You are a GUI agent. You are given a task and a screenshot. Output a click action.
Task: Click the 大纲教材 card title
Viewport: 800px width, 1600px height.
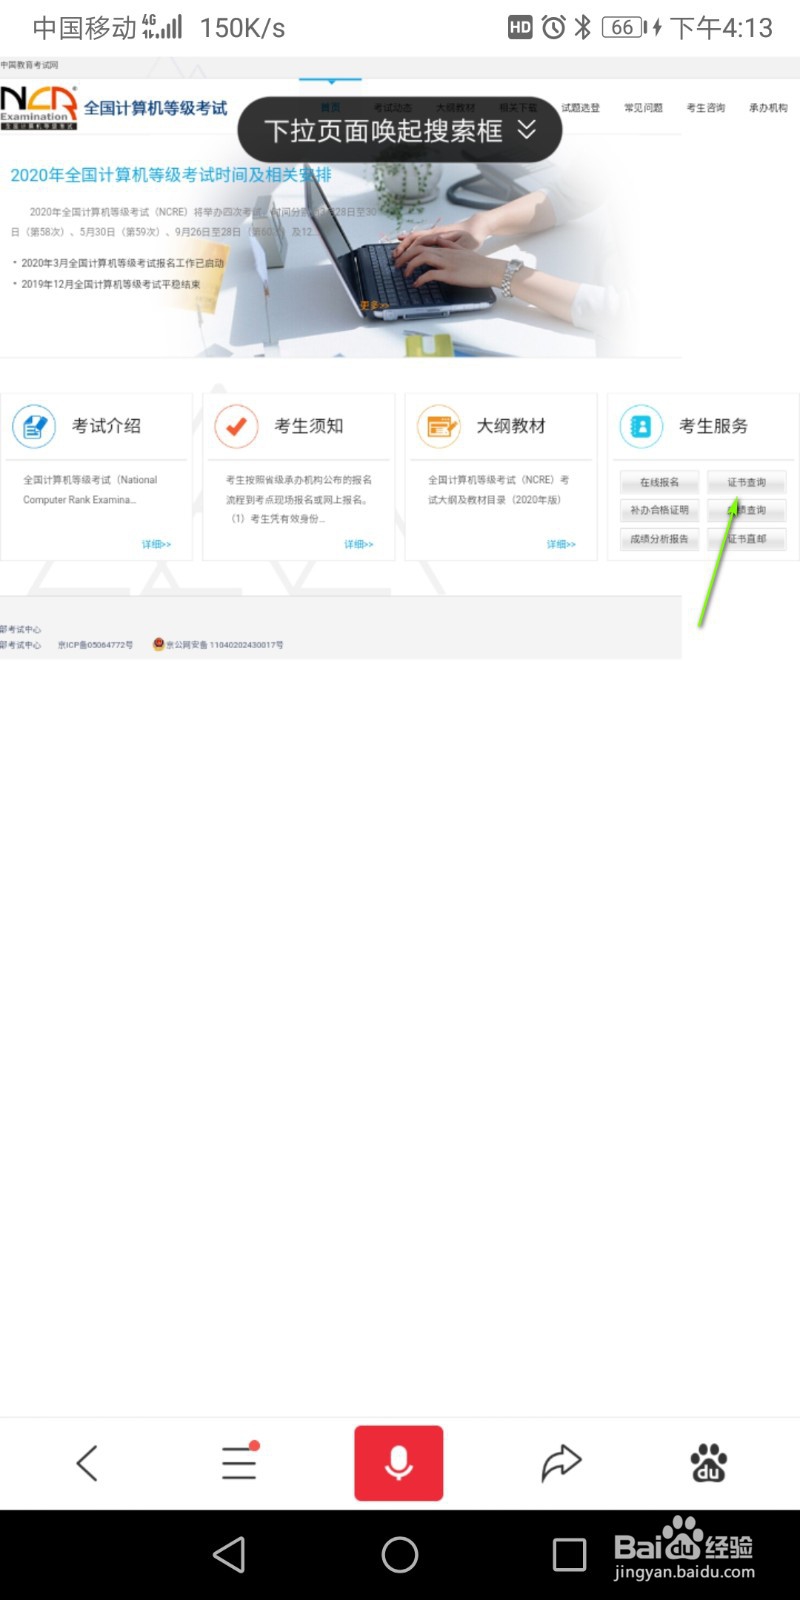pos(511,426)
